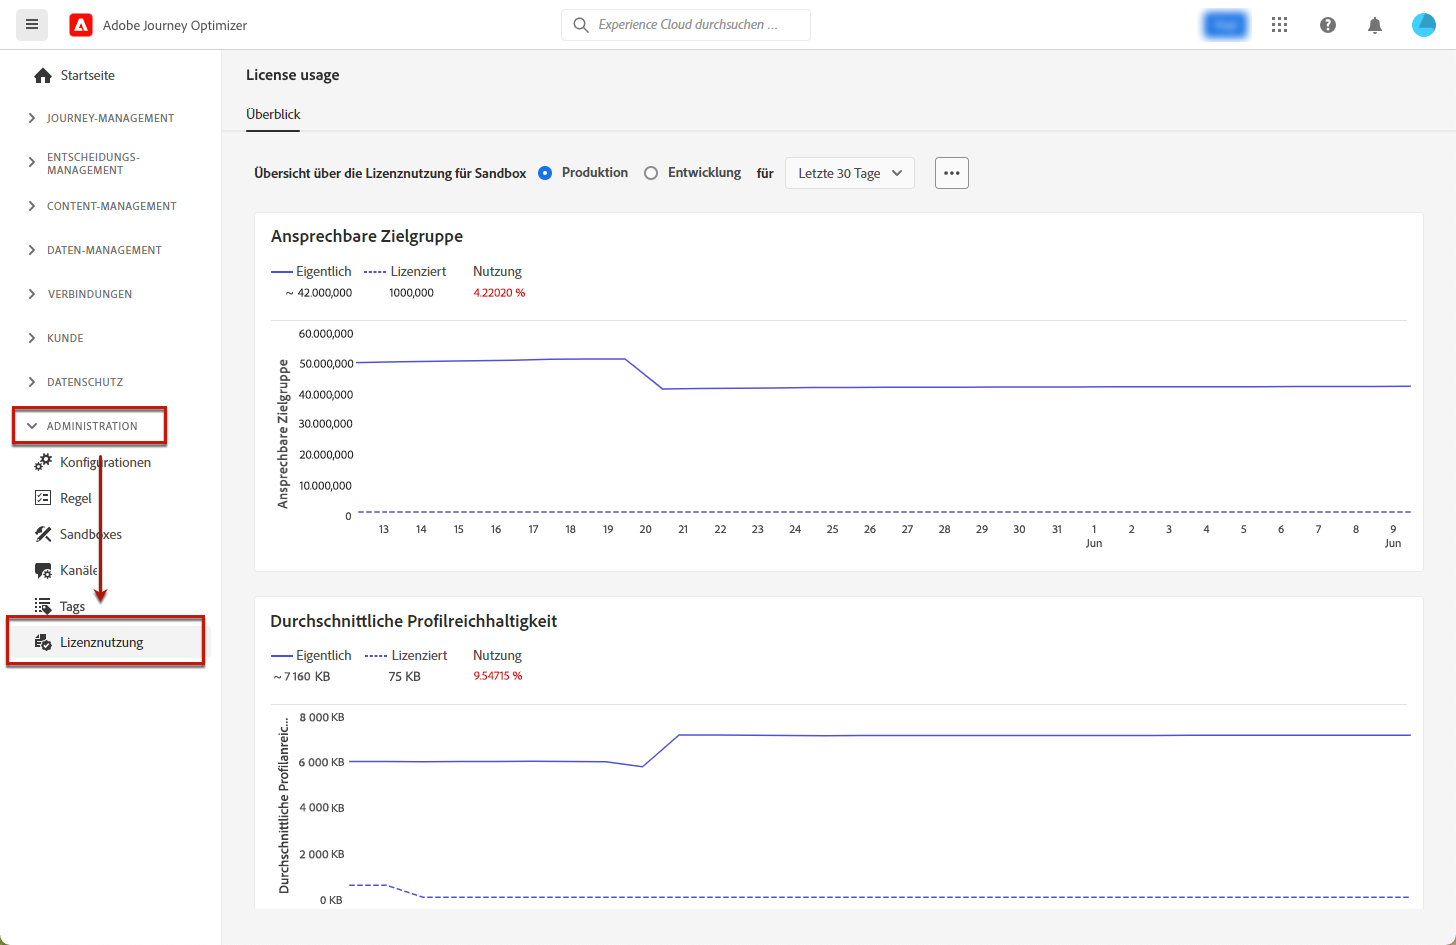Open Konfigurationen gears icon in sidebar
This screenshot has width=1456, height=945.
43,462
